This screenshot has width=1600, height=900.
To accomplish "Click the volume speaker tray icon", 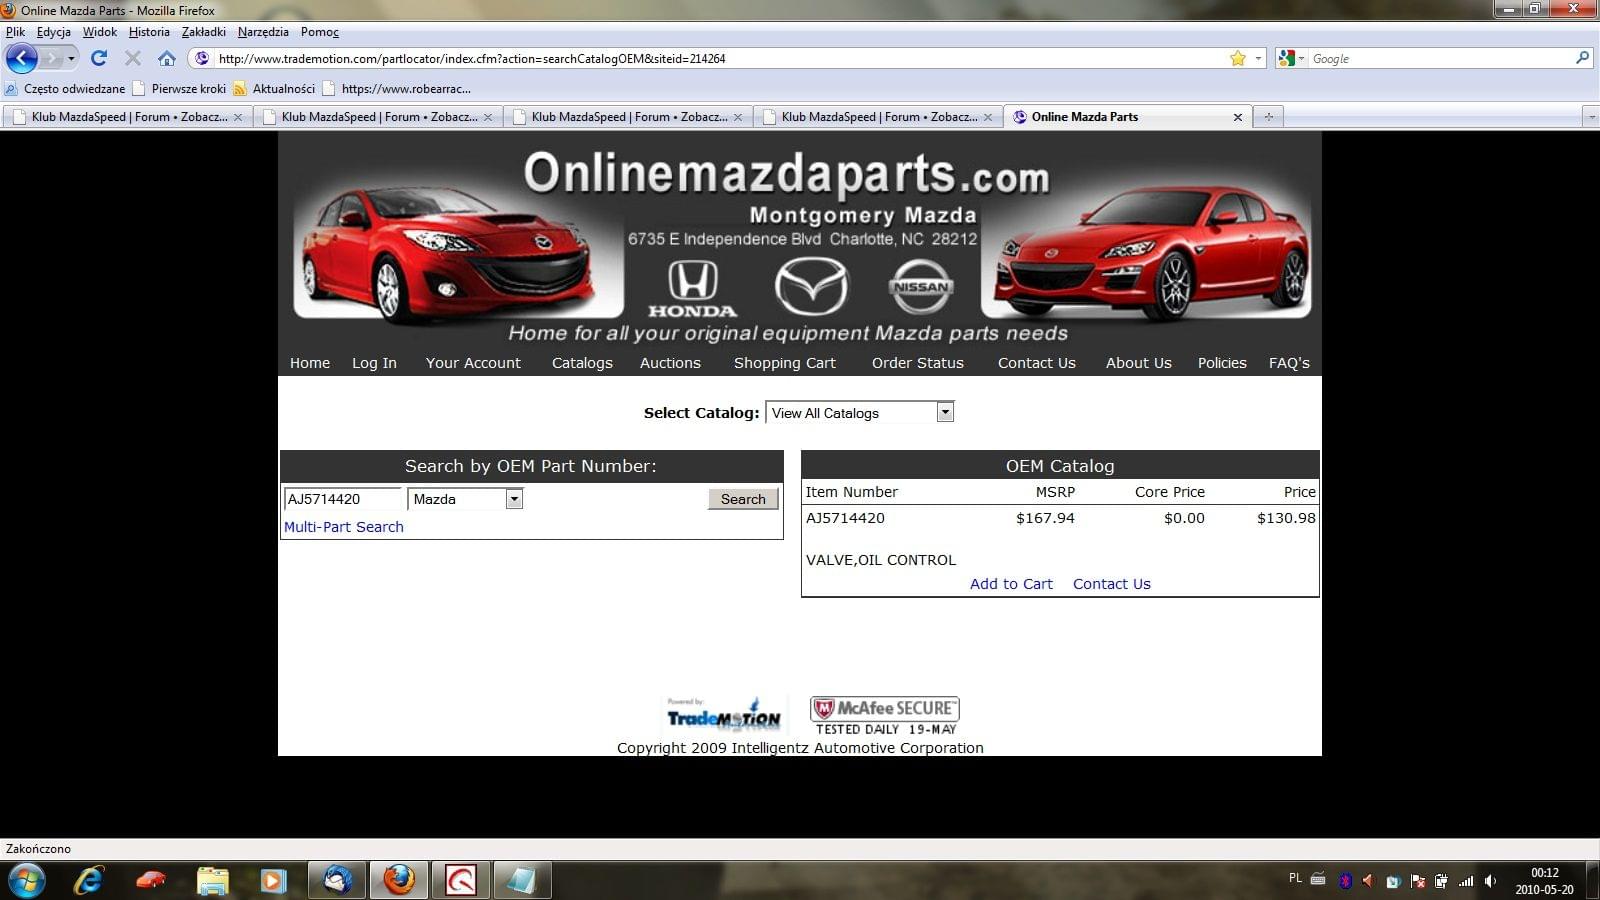I will coord(1490,881).
